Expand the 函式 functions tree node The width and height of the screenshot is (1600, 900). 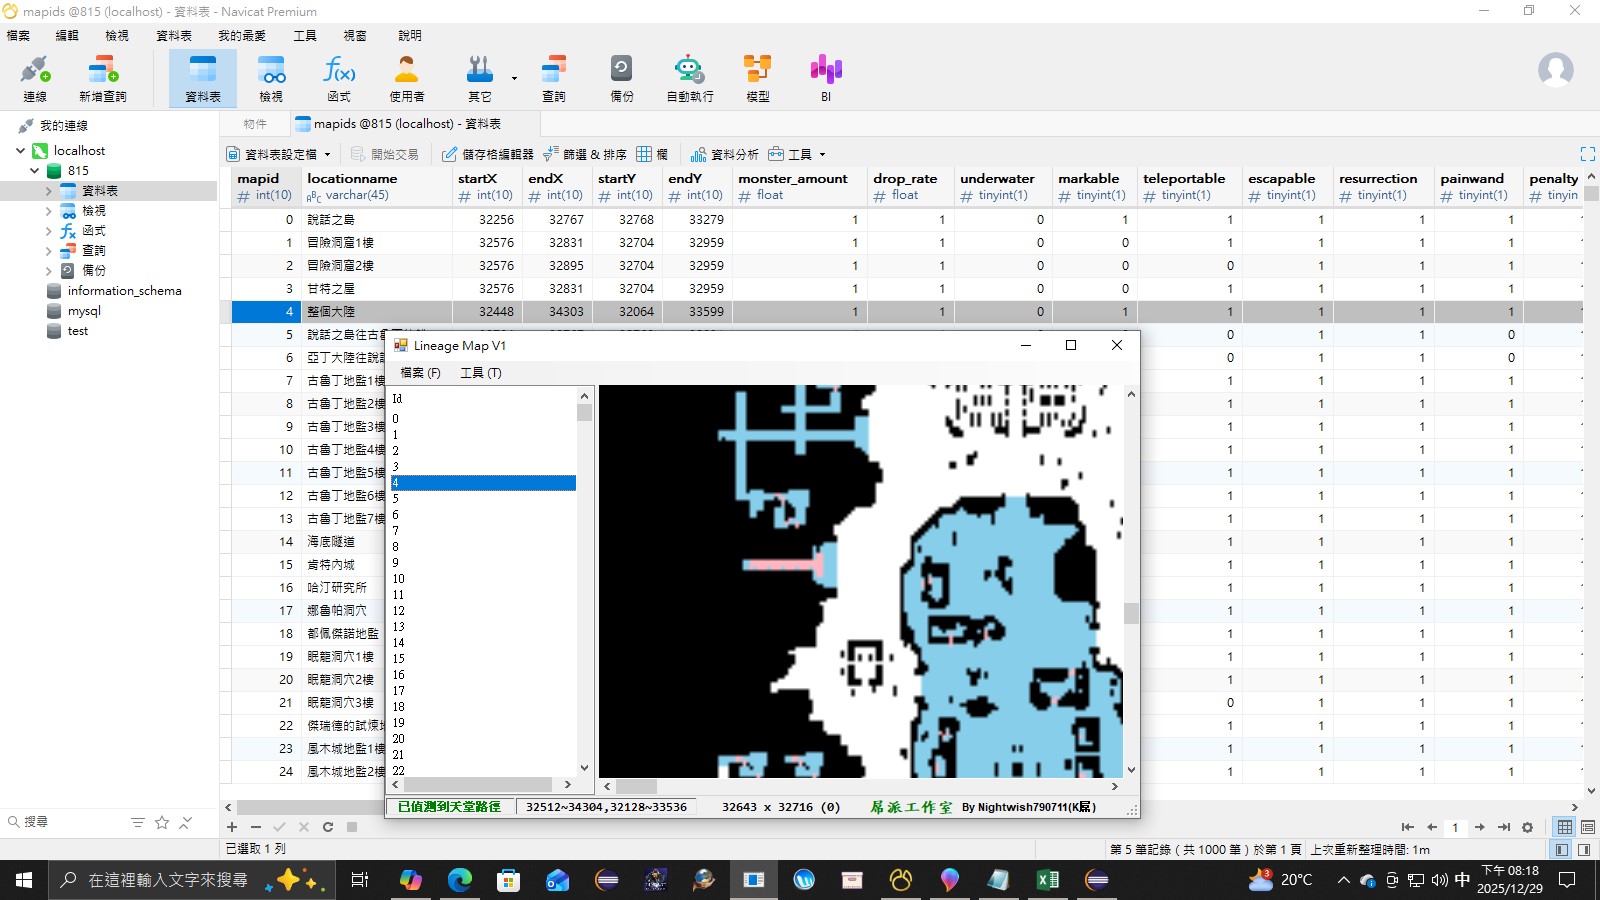[48, 231]
